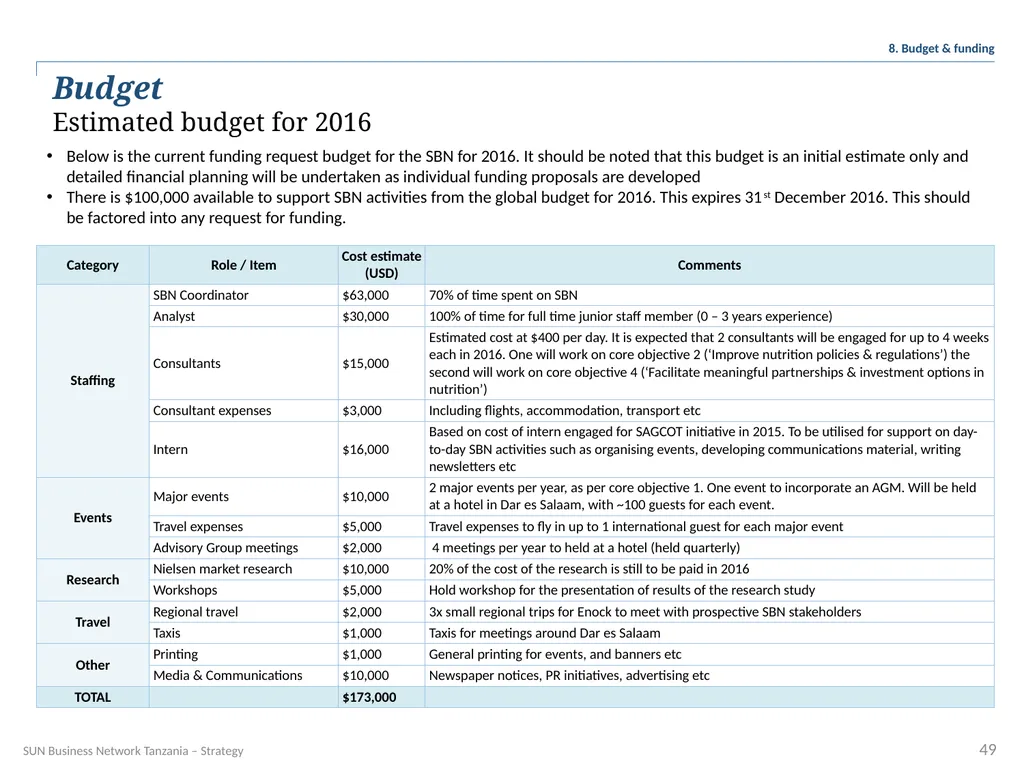
Task: Click the 'Consultant expenses' item cell
Action: click(x=244, y=411)
